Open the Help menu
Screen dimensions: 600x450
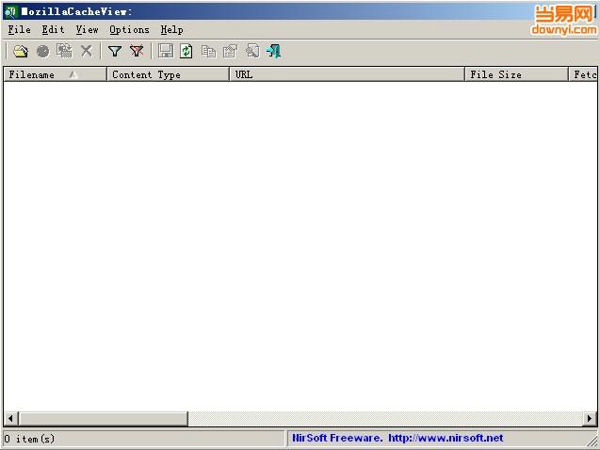click(172, 30)
